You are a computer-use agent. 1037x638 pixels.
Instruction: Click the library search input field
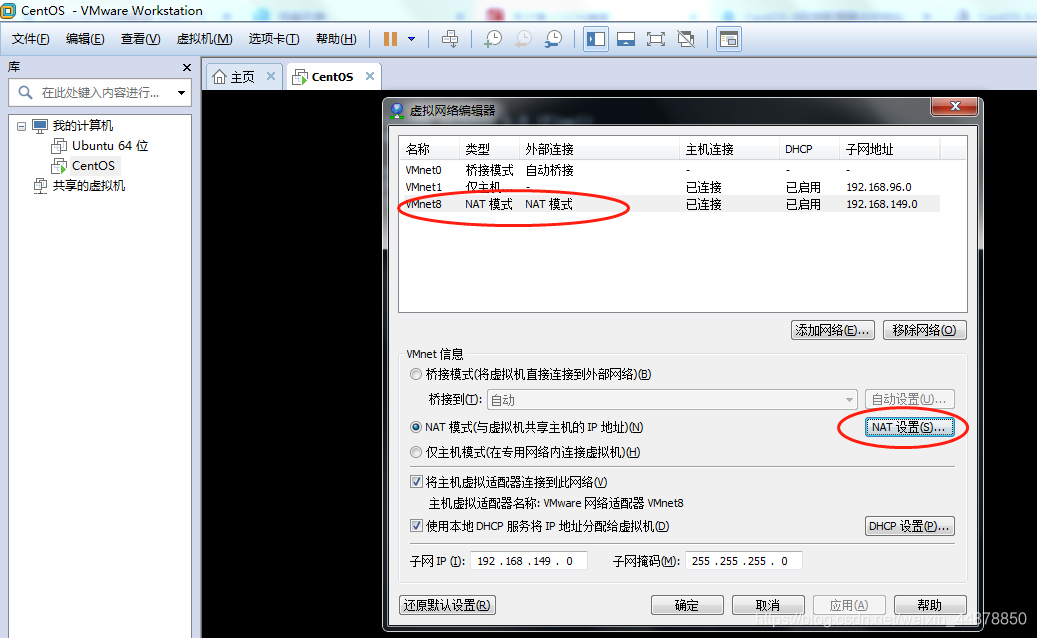click(x=101, y=93)
